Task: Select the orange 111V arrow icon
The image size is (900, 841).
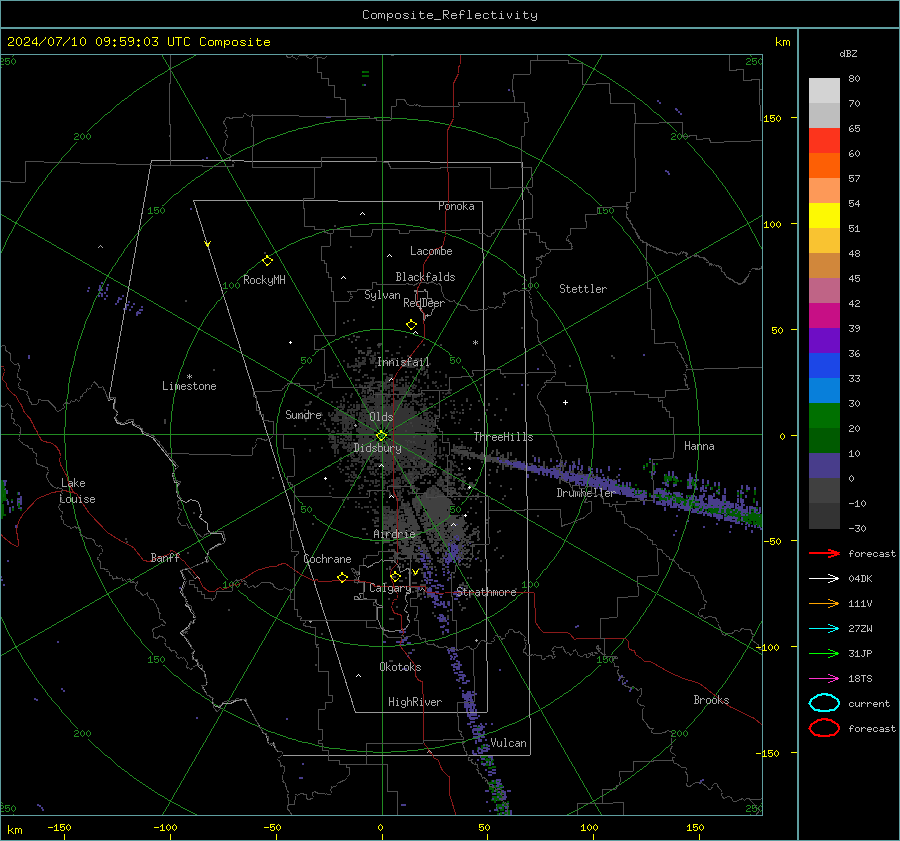Action: 824,603
